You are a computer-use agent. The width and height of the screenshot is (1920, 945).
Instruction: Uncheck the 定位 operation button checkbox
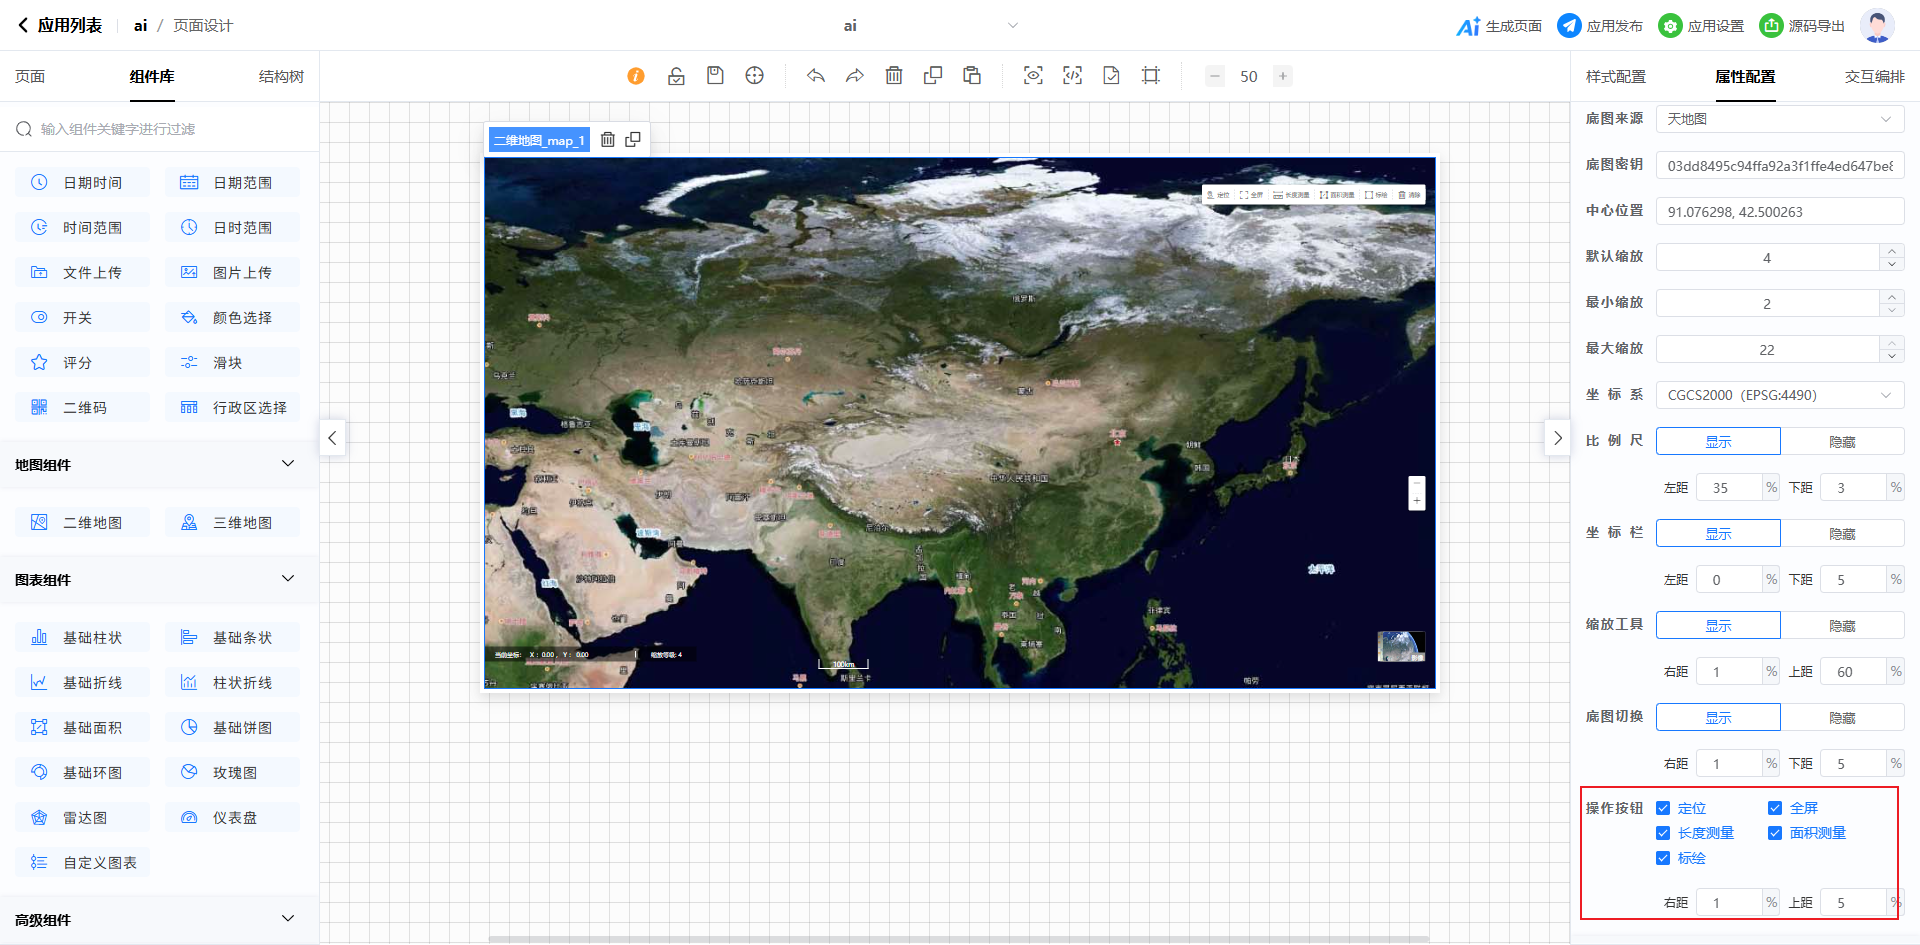tap(1663, 808)
